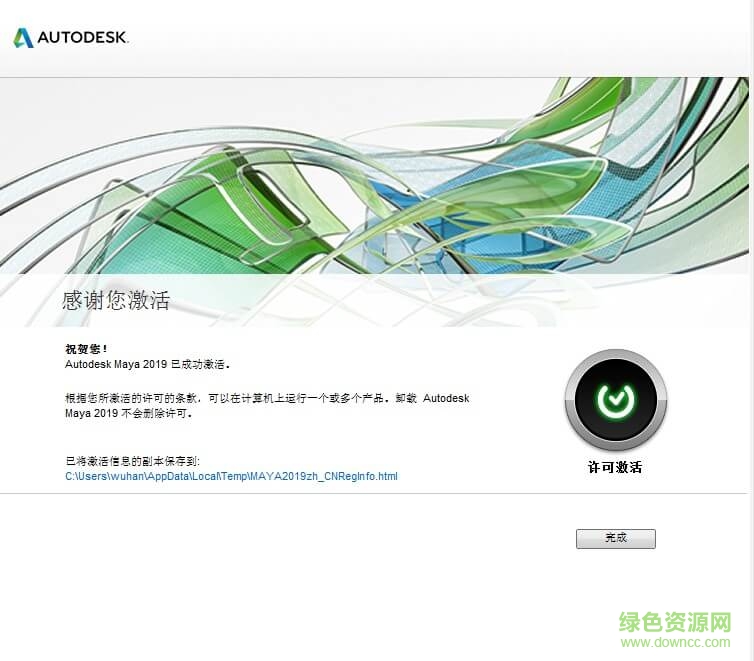The height and width of the screenshot is (661, 754).
Task: Click the Autodesk logo
Action: [71, 37]
